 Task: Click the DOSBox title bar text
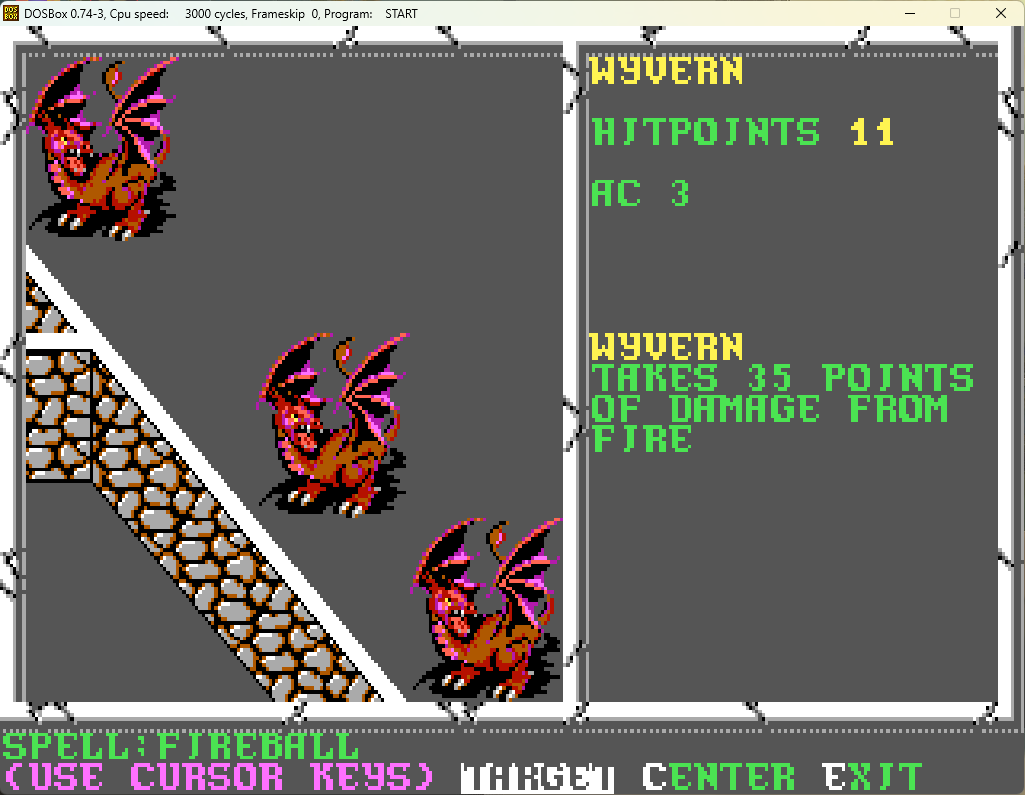(221, 14)
